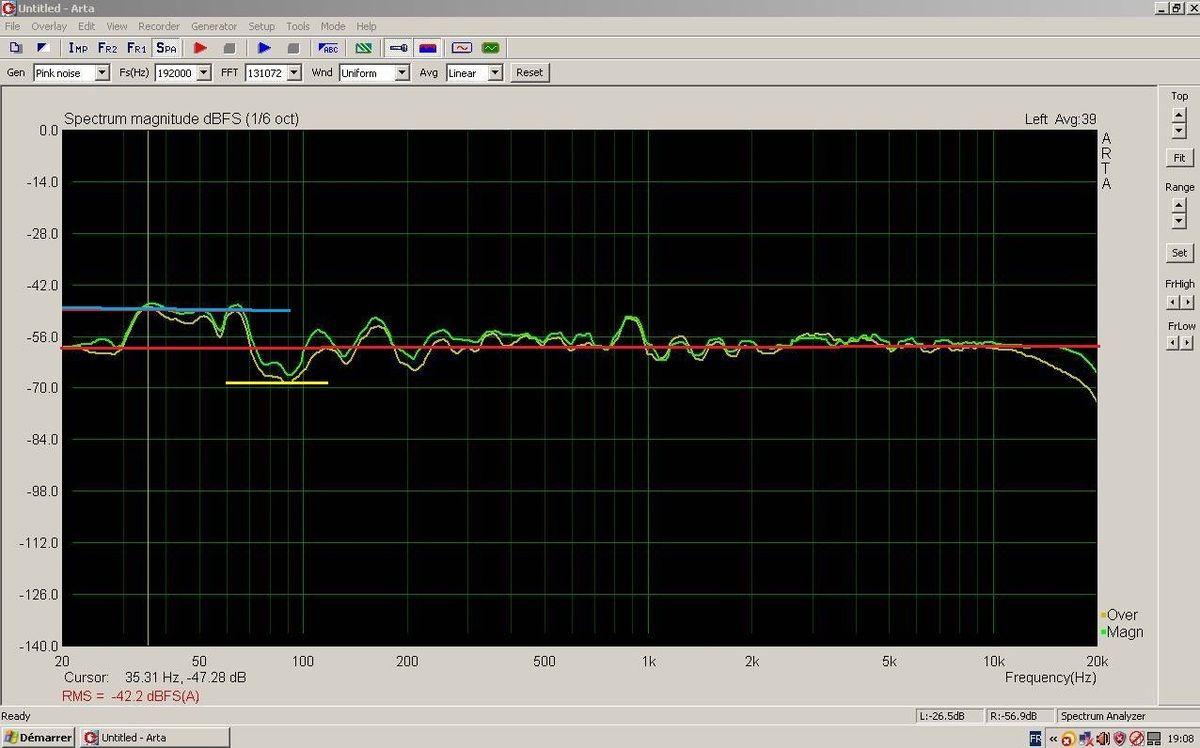Expand the Fs(Hz) sampling rate dropdown
1200x748 pixels.
click(x=204, y=73)
